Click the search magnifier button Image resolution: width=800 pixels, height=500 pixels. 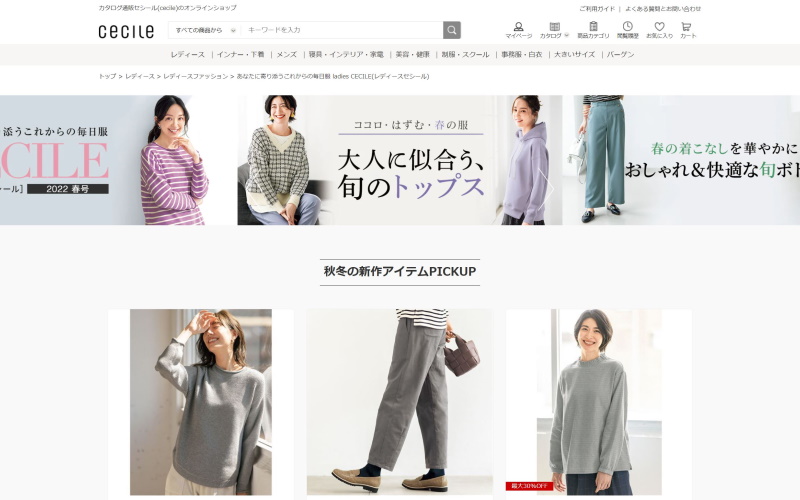[452, 30]
